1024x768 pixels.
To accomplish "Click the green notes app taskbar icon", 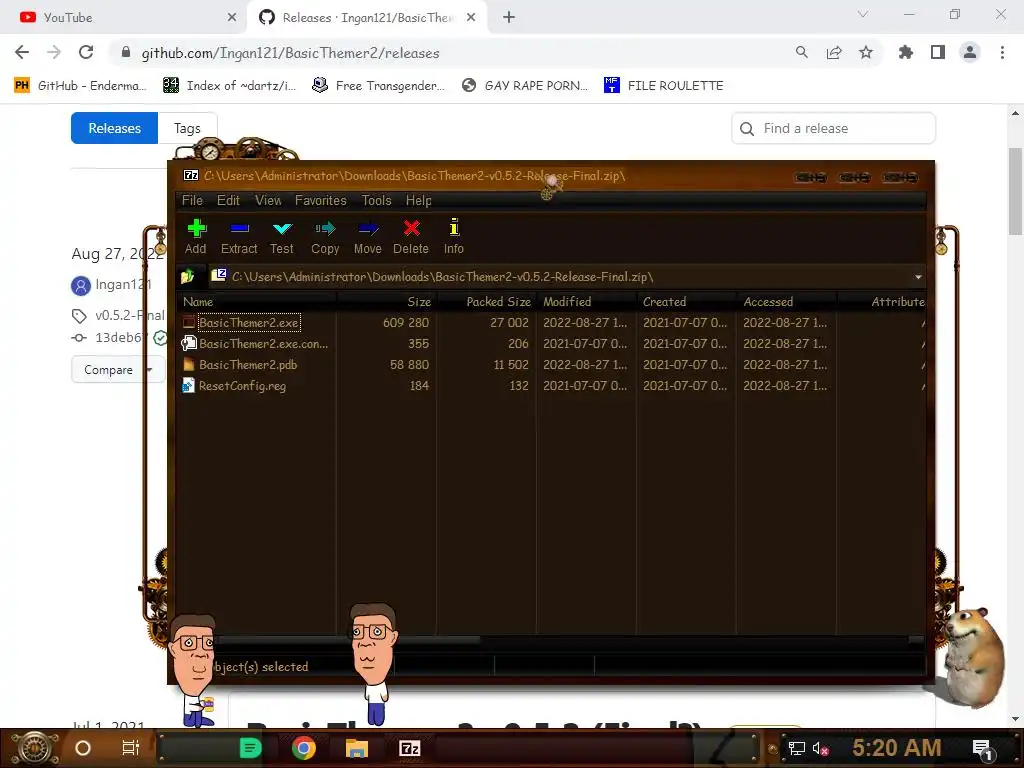I will point(250,748).
